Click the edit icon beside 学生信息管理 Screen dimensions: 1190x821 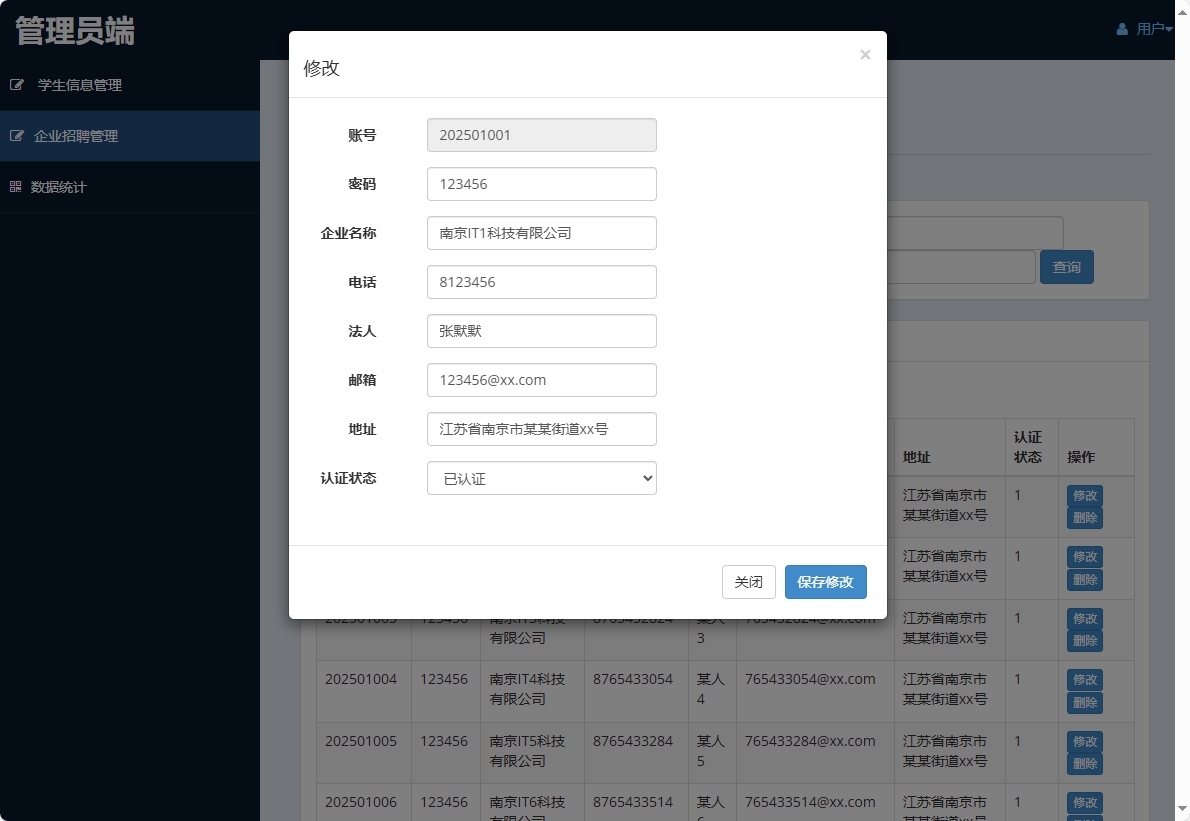coord(17,85)
